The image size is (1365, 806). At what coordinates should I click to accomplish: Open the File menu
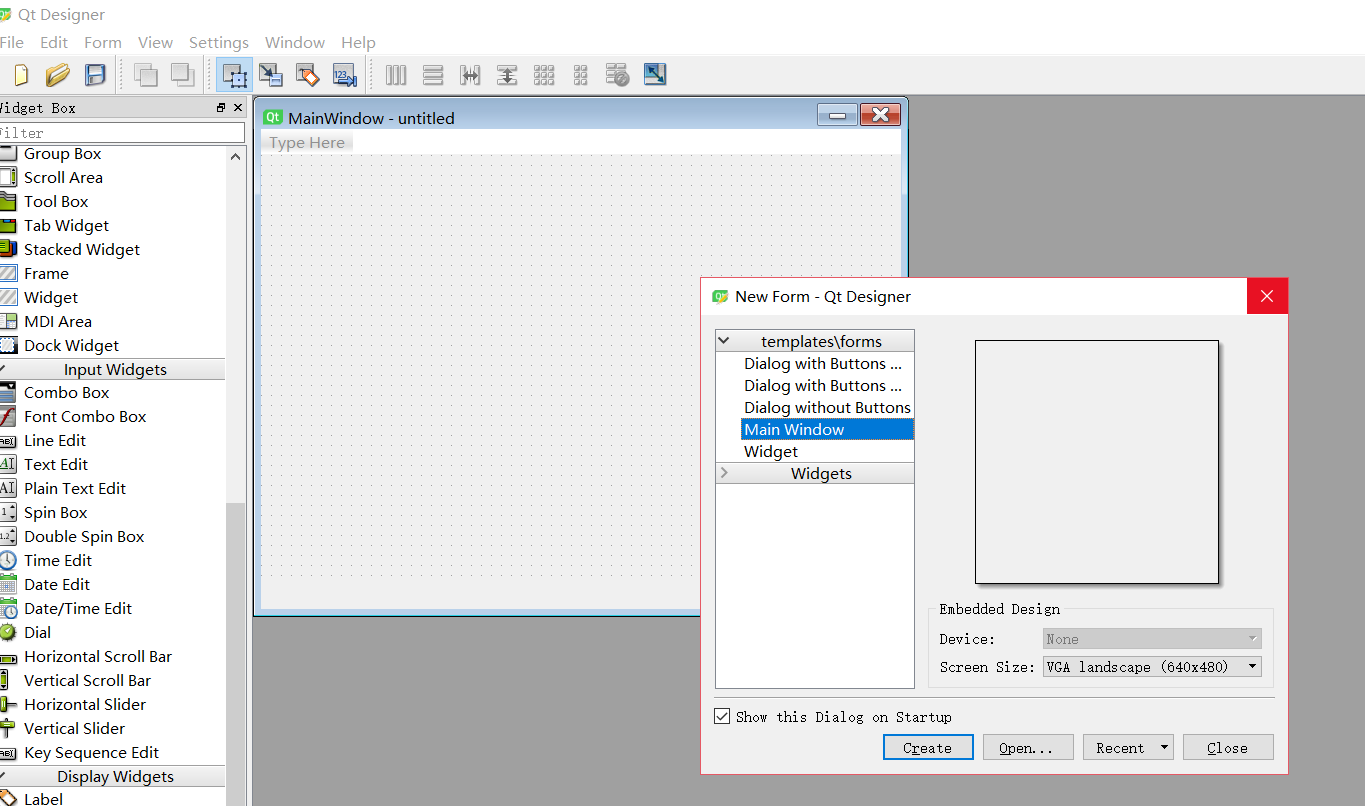pyautogui.click(x=11, y=42)
